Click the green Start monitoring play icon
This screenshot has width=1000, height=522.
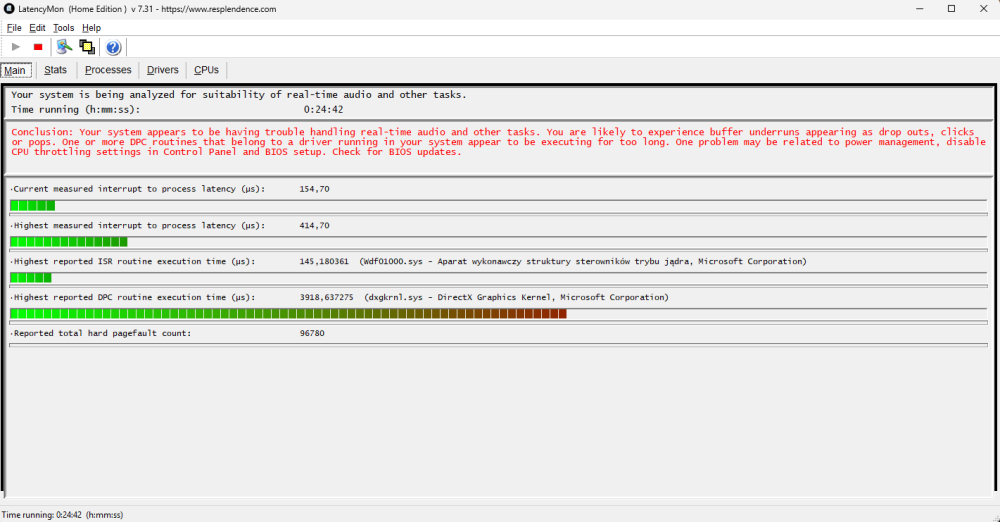(x=16, y=47)
